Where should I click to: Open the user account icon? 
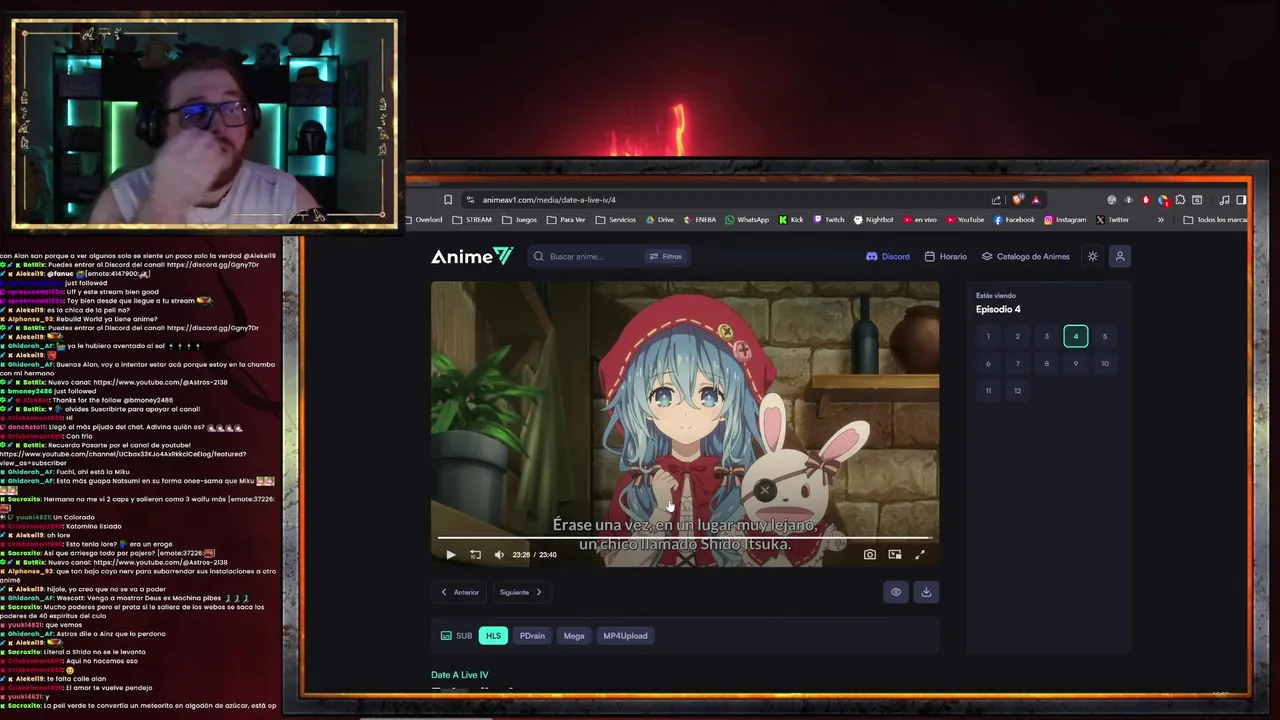pyautogui.click(x=1120, y=257)
